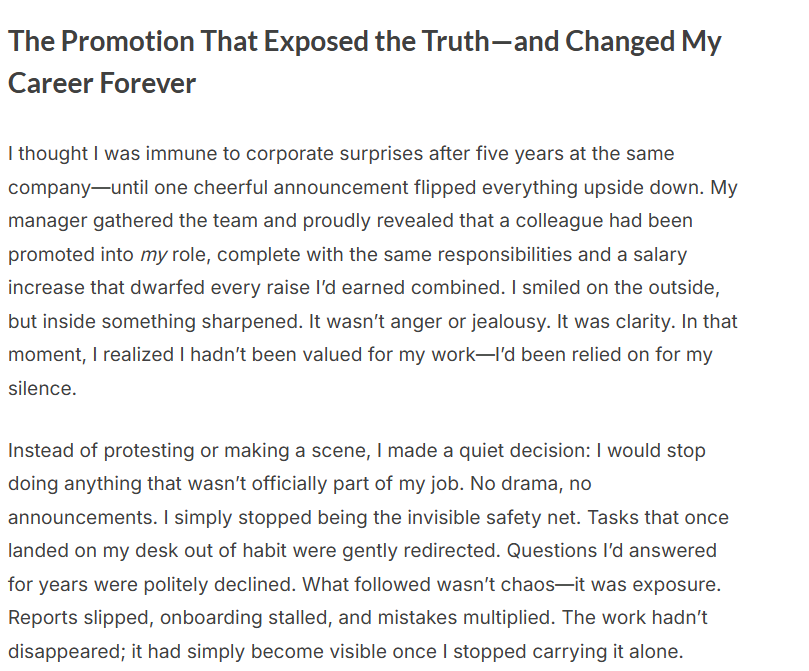Image resolution: width=809 pixels, height=671 pixels.
Task: Click the second paragraph's first line
Action: point(356,450)
